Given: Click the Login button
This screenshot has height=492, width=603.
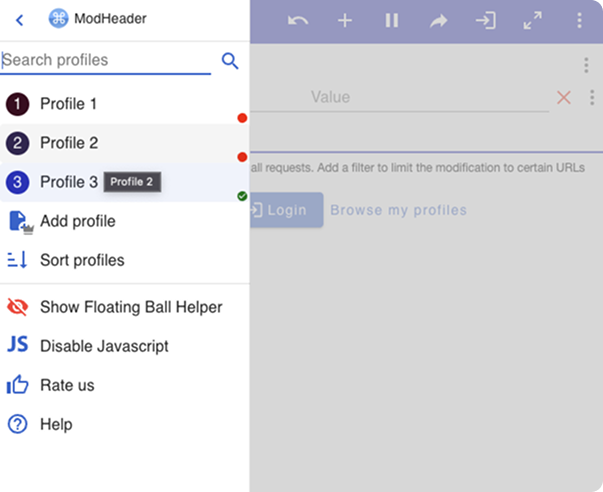Looking at the screenshot, I should [287, 210].
